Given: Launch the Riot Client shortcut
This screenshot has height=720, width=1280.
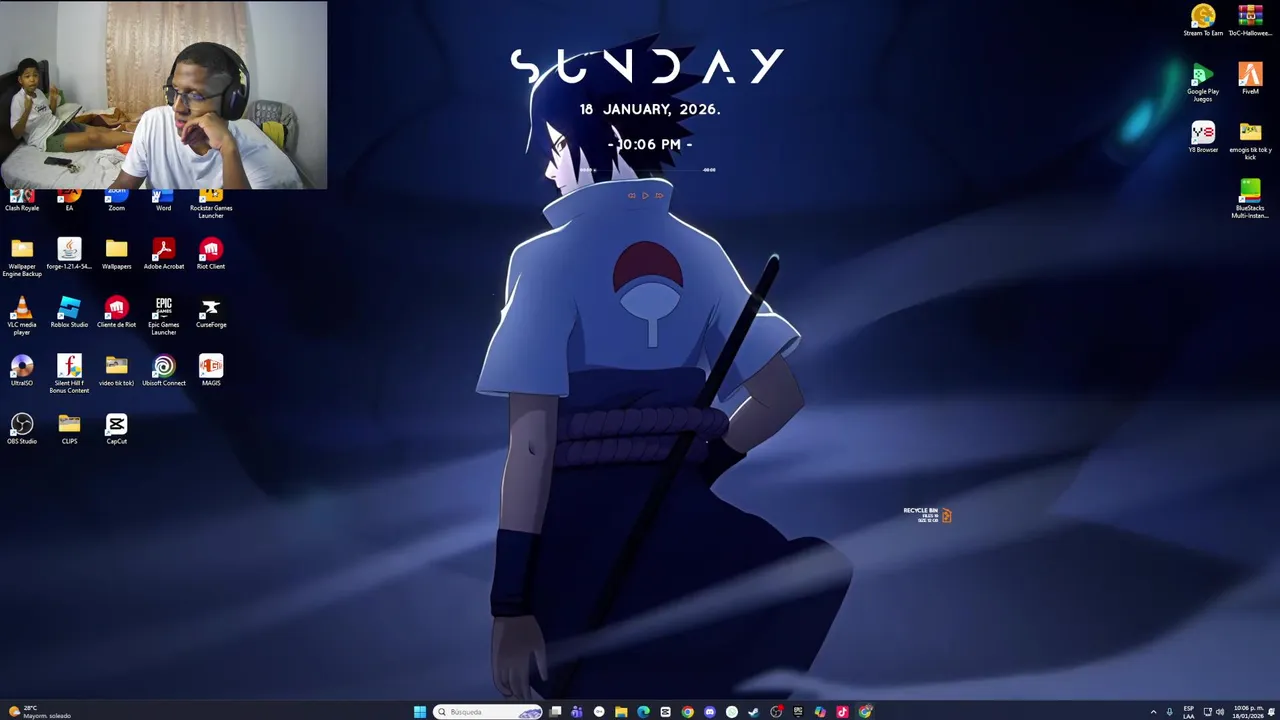Looking at the screenshot, I should (x=211, y=254).
